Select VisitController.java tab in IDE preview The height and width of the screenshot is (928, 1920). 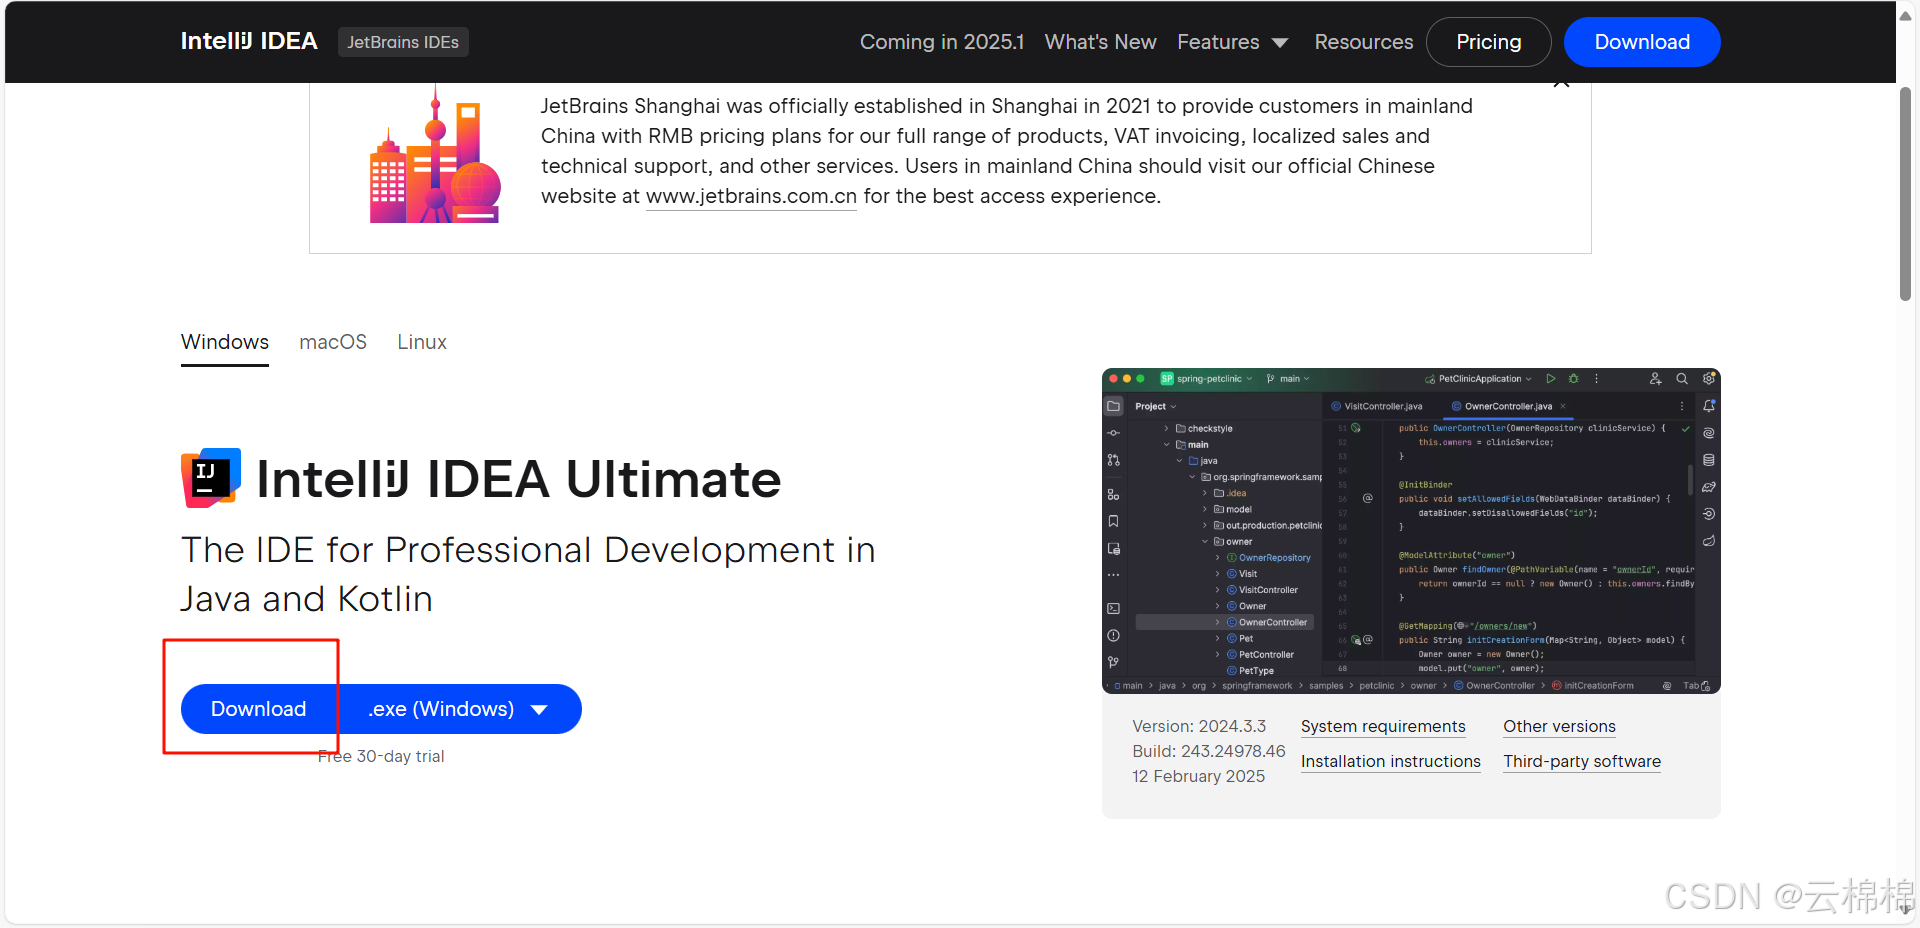click(1377, 406)
